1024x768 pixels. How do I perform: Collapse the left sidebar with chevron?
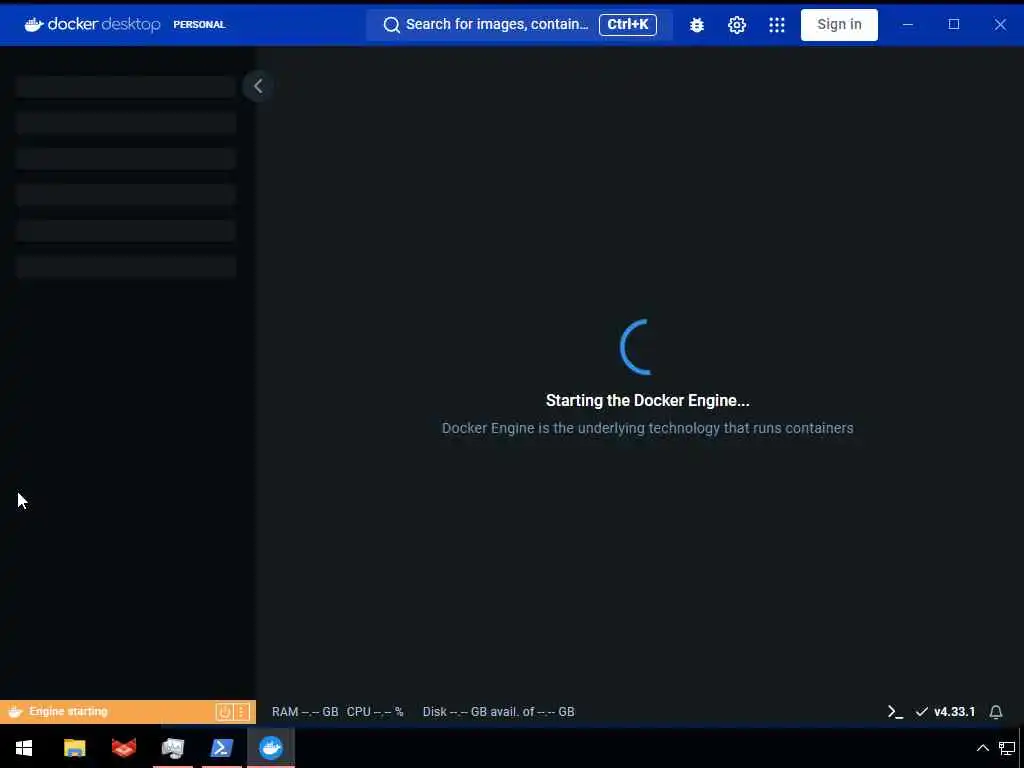coord(258,86)
